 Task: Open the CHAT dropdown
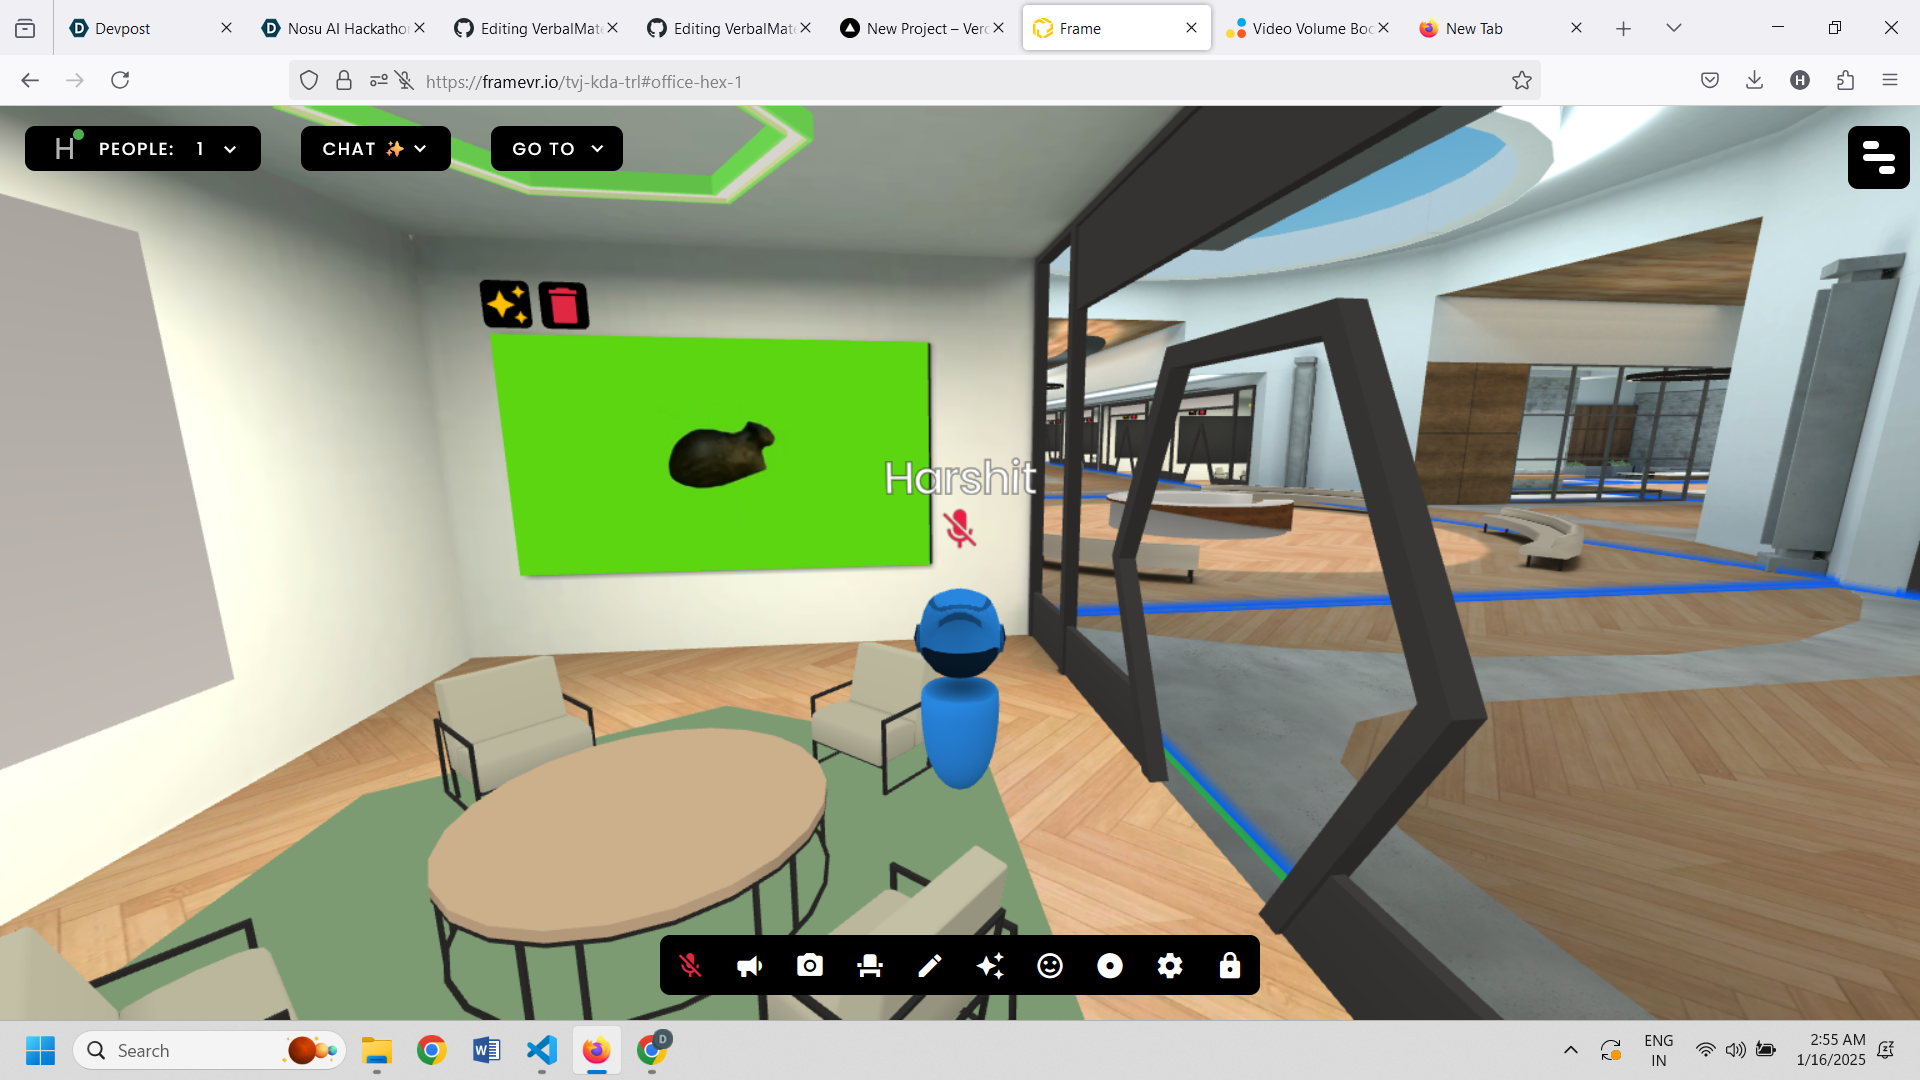pyautogui.click(x=375, y=149)
